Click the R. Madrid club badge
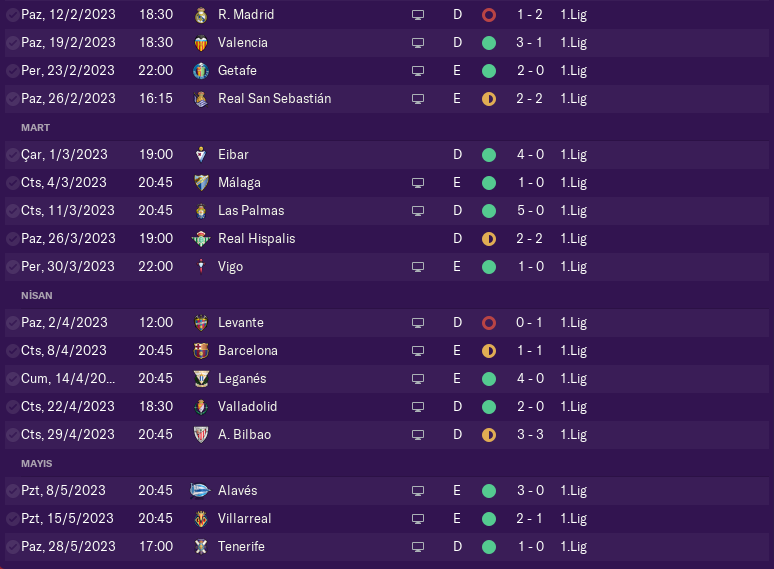Image resolution: width=774 pixels, height=569 pixels. pos(200,15)
